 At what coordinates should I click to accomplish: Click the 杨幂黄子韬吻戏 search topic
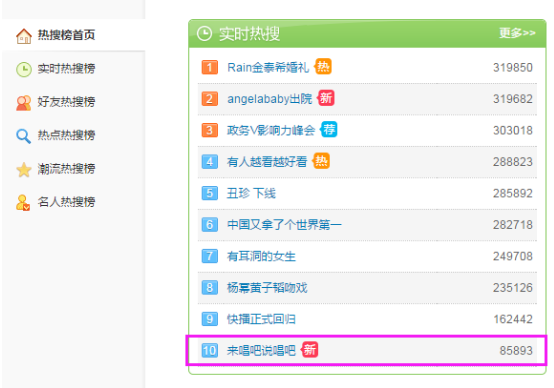click(267, 288)
